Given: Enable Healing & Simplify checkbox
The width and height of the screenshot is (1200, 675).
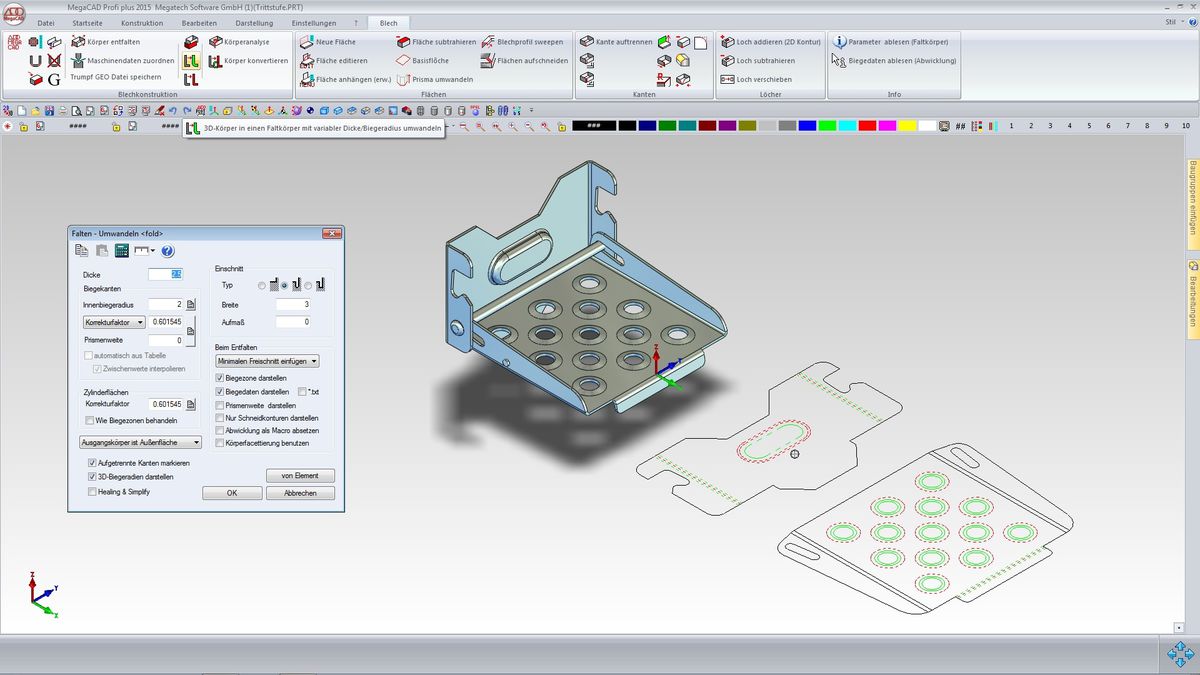Looking at the screenshot, I should 92,492.
